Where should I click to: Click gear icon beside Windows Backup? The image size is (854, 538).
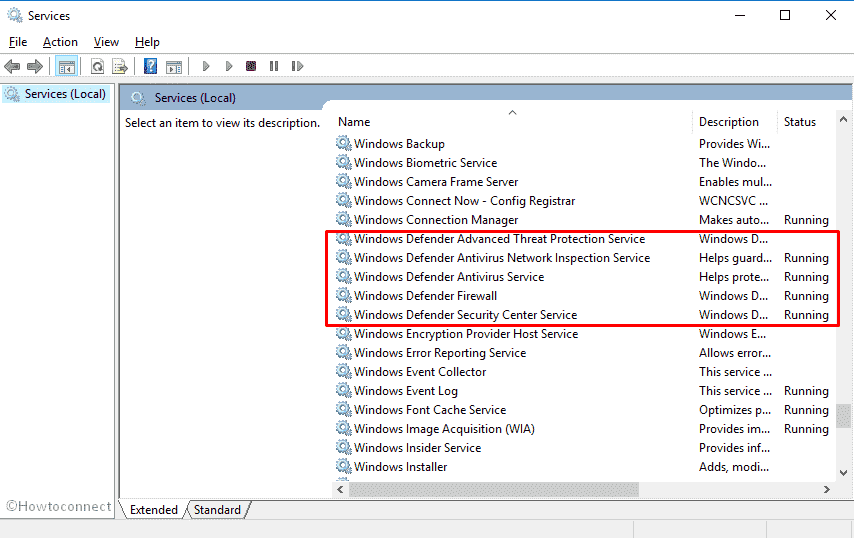pos(344,143)
